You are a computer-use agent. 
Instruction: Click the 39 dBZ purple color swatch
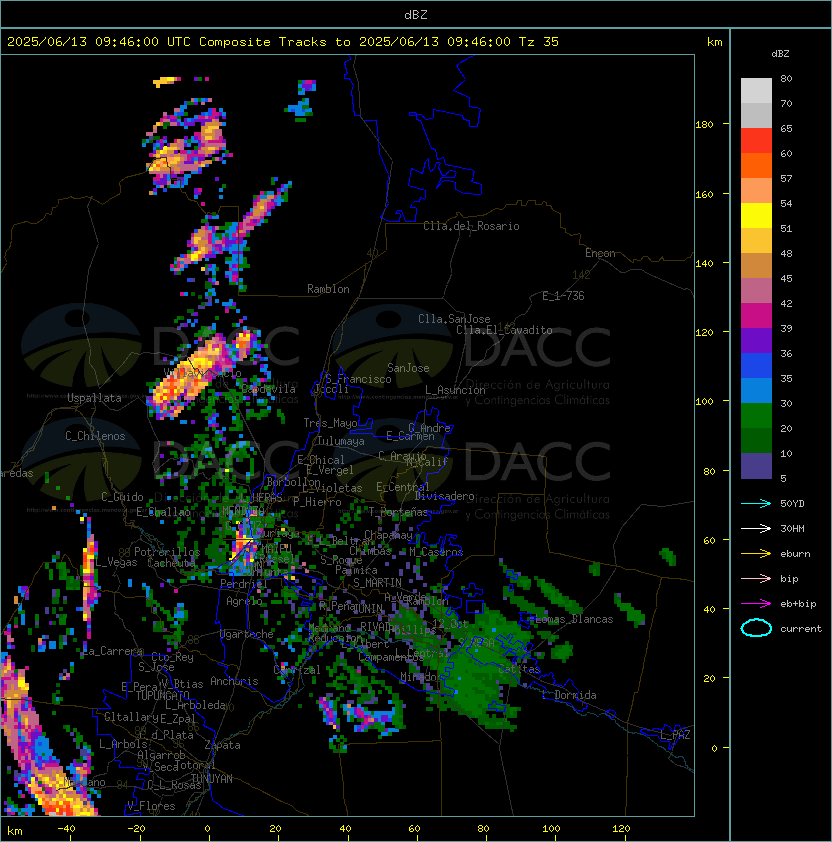756,340
